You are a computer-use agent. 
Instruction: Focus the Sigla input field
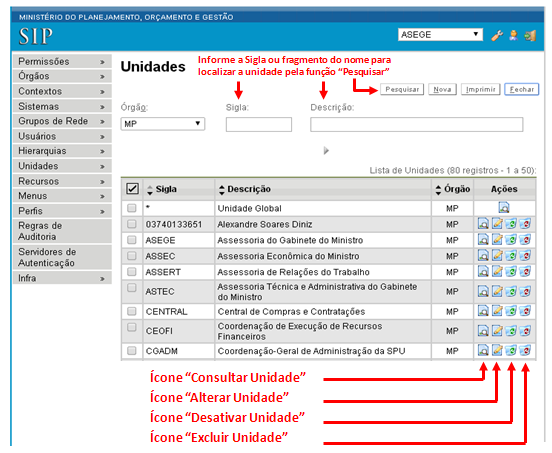259,125
